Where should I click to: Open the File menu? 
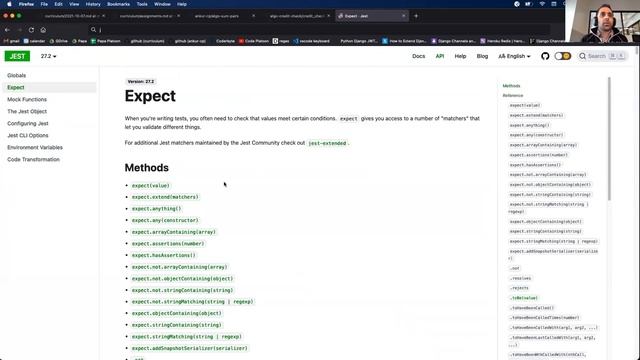(x=44, y=4)
